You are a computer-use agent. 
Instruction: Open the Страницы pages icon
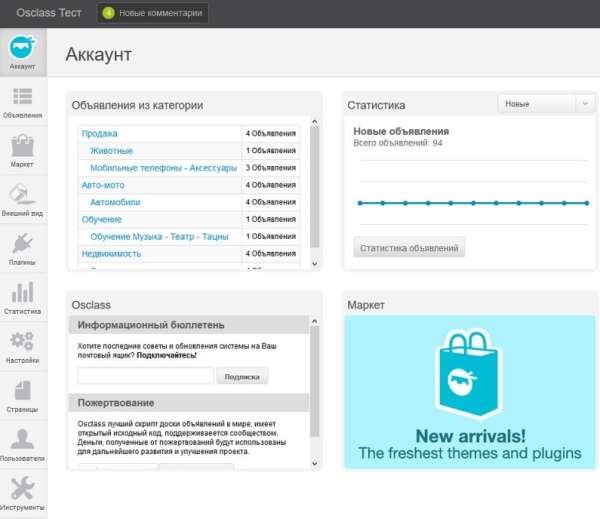[22, 395]
